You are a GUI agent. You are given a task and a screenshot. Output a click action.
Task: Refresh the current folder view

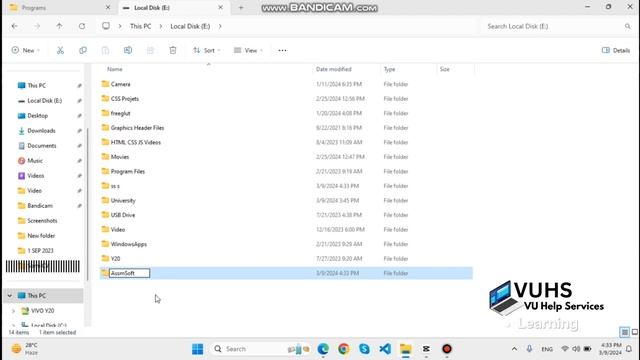(x=82, y=26)
